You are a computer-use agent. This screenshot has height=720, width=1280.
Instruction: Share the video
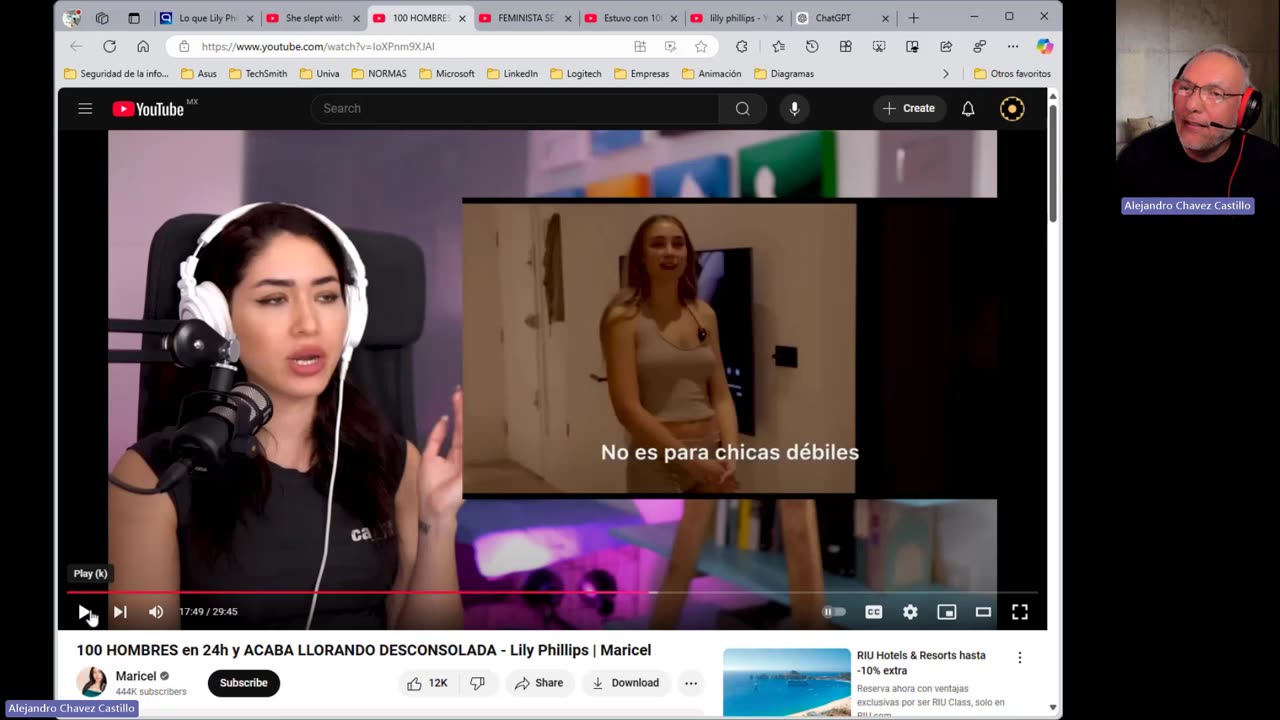click(x=539, y=683)
